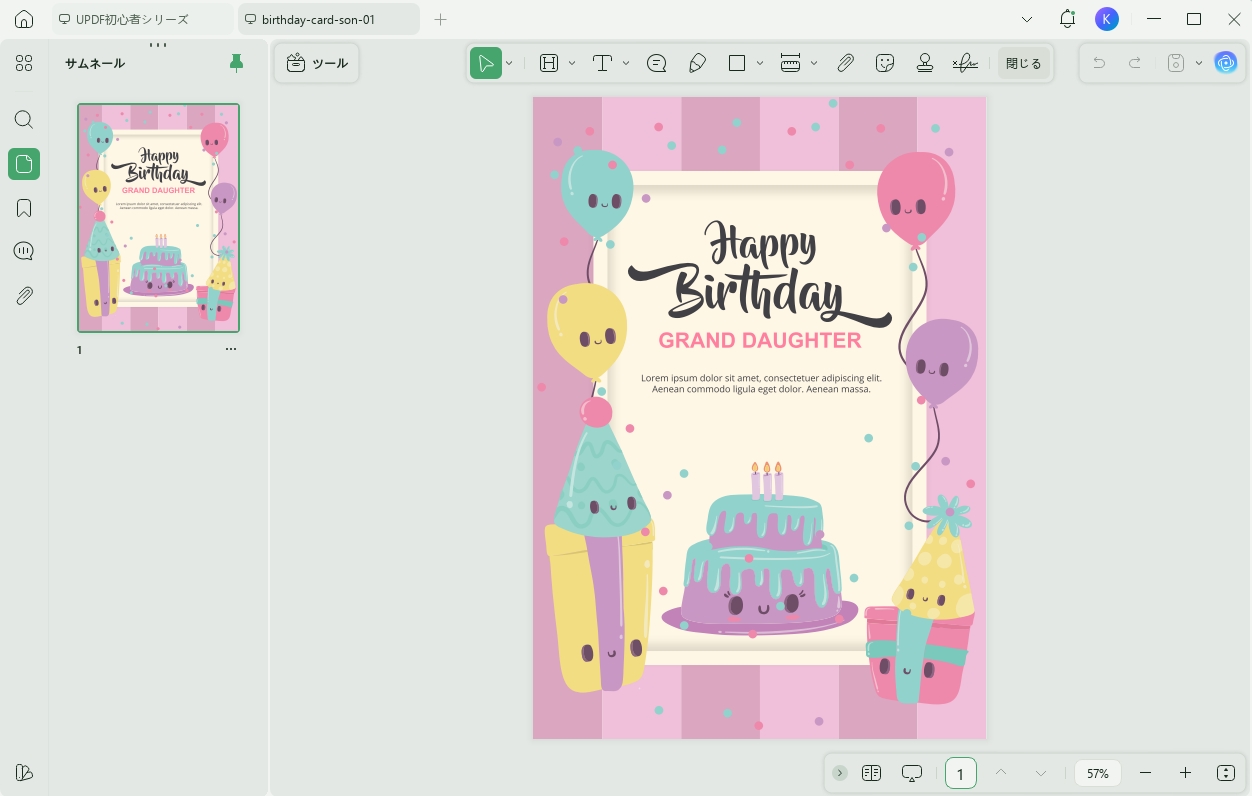Zoom out with minus button
This screenshot has width=1252, height=796.
(1146, 773)
